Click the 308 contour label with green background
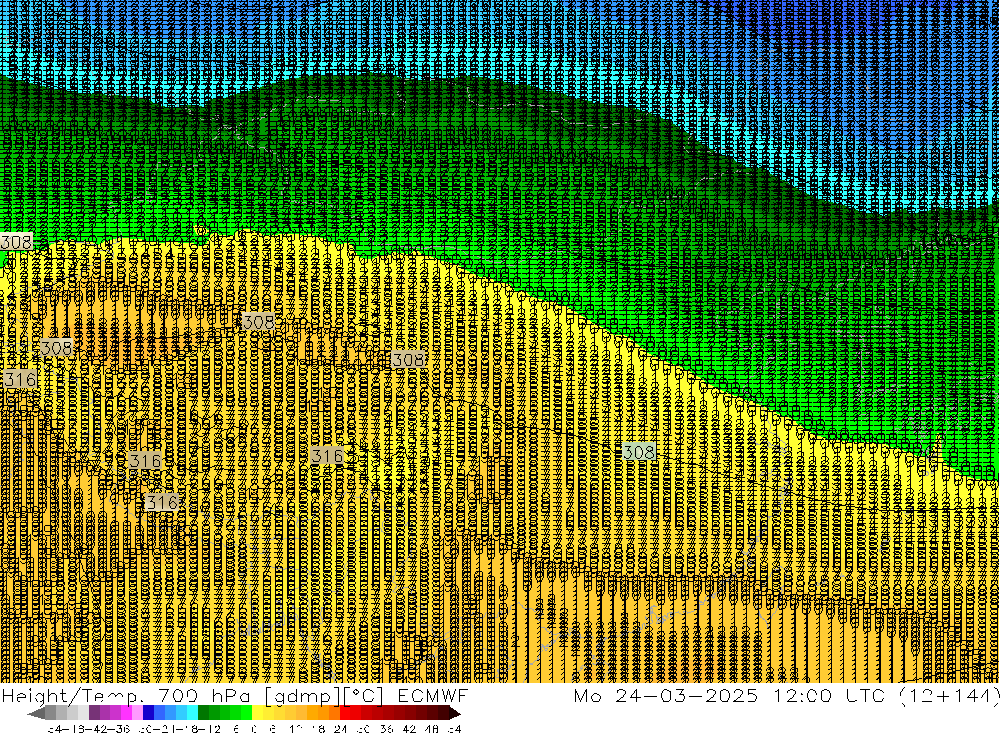This screenshot has height=733, width=1000. point(638,452)
